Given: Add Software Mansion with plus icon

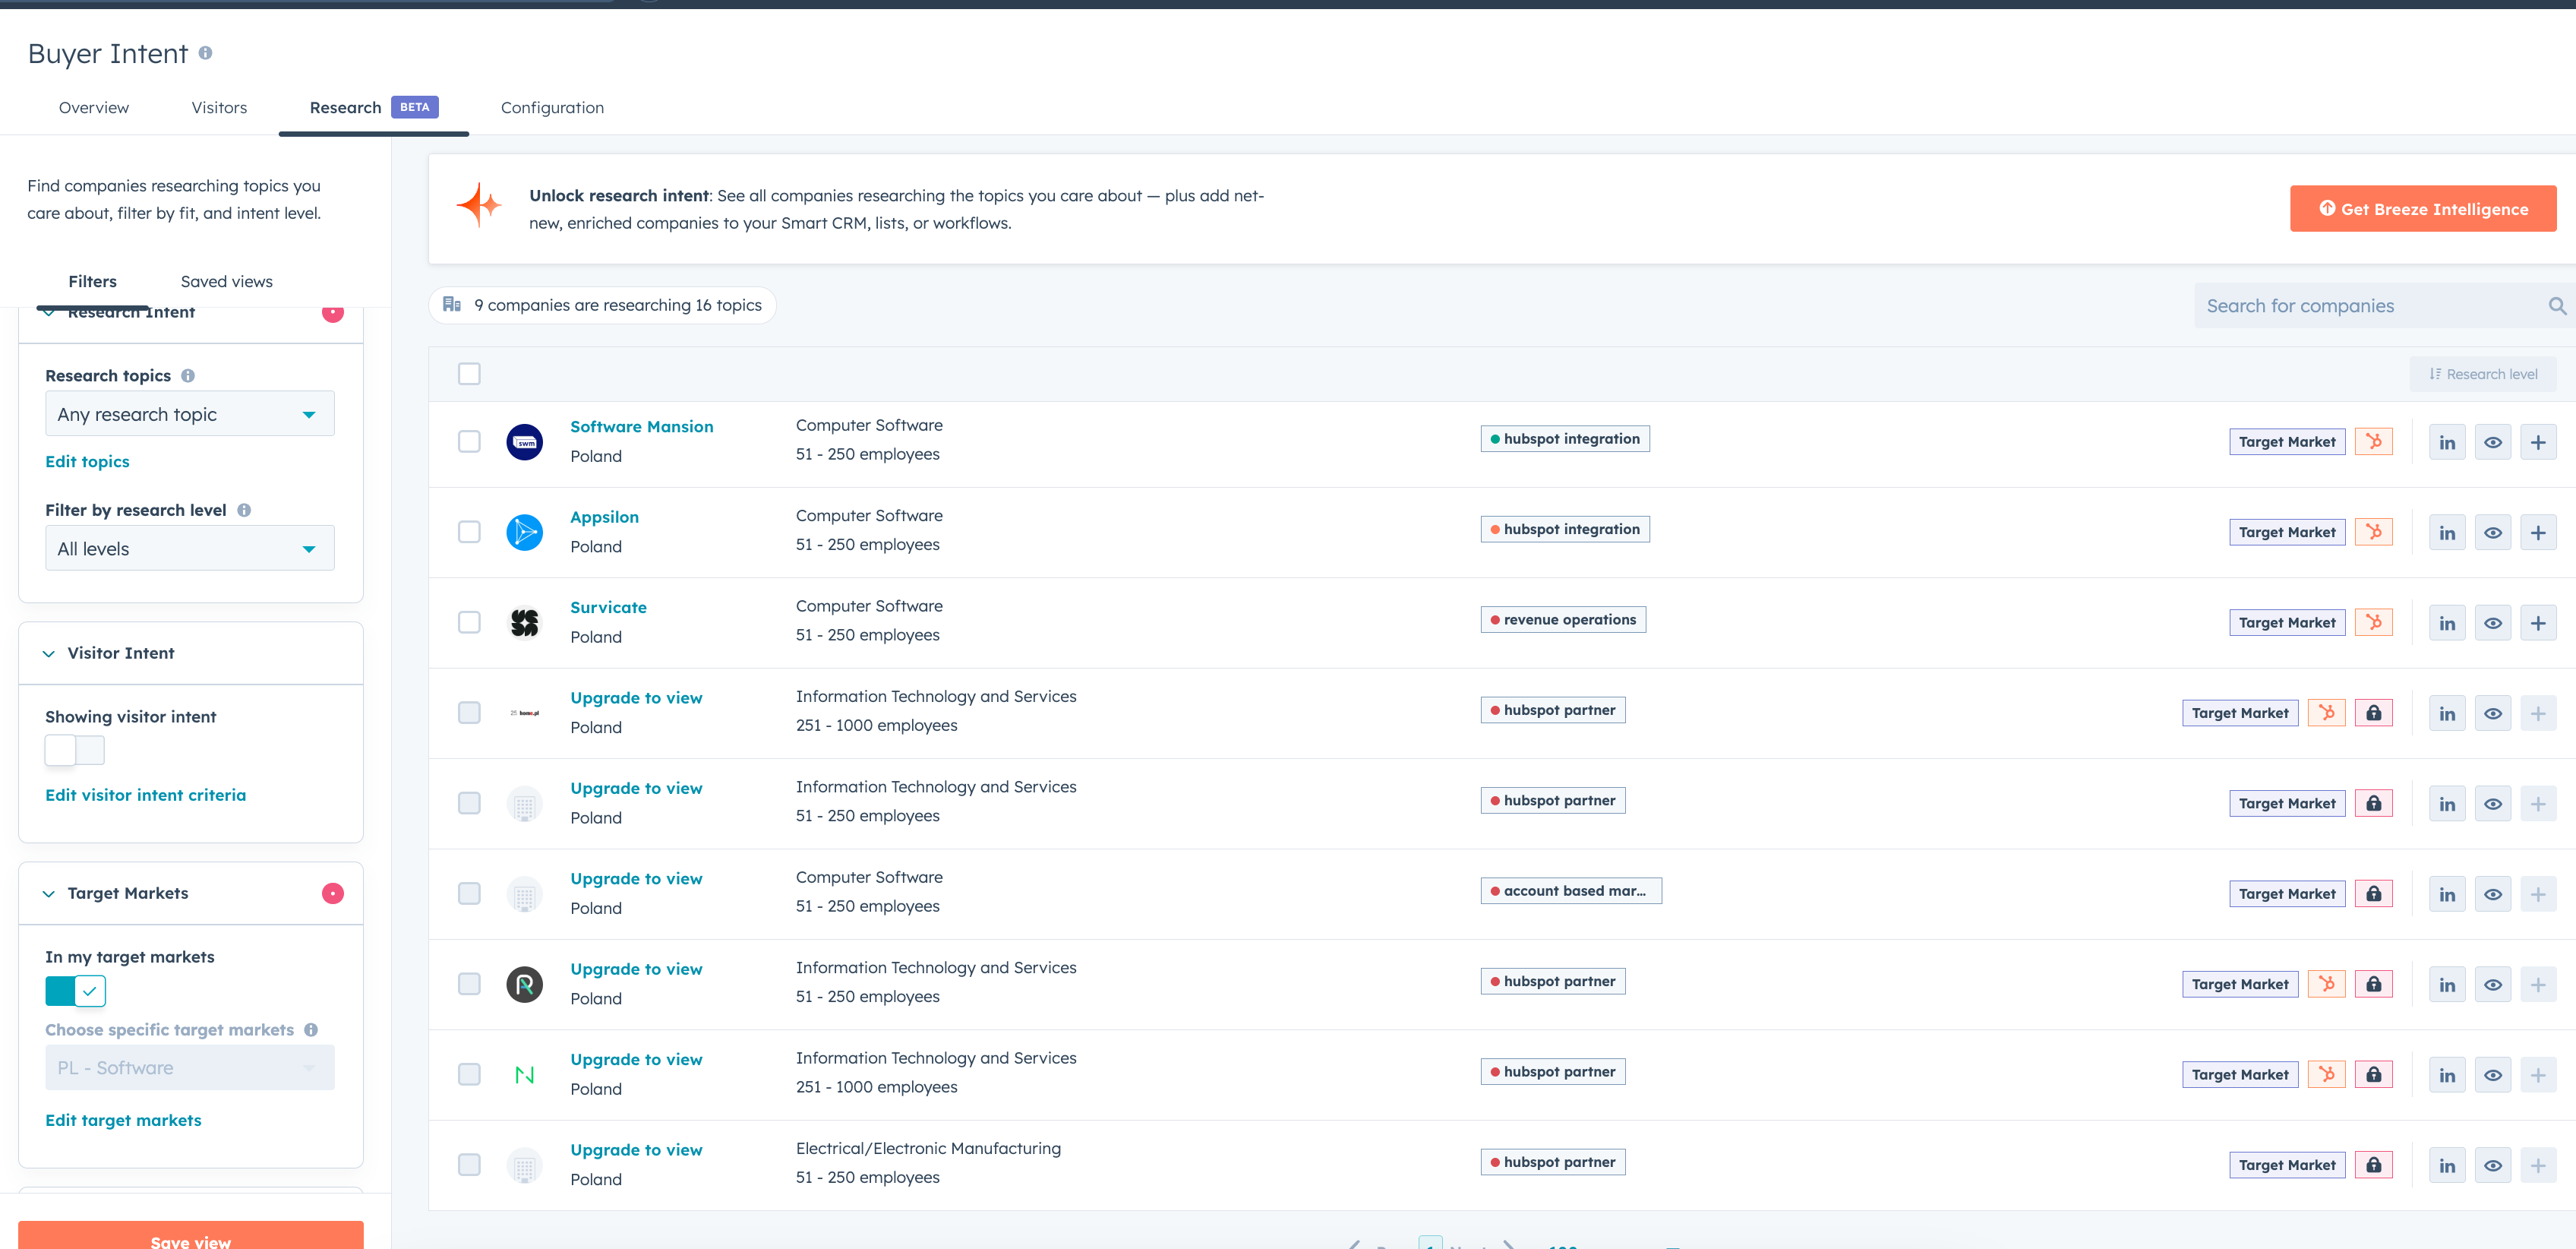Looking at the screenshot, I should (x=2538, y=442).
